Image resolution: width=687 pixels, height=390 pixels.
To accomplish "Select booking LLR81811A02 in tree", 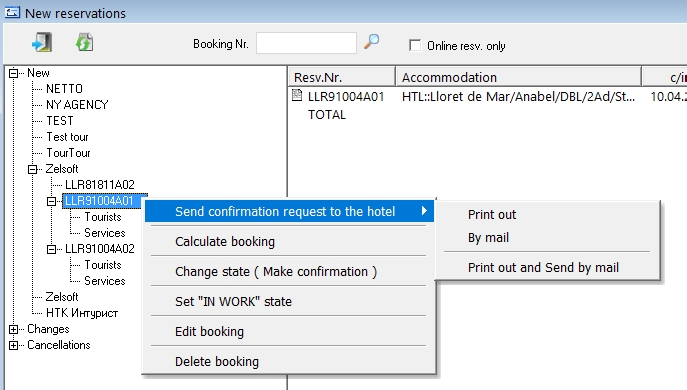I will pyautogui.click(x=100, y=185).
